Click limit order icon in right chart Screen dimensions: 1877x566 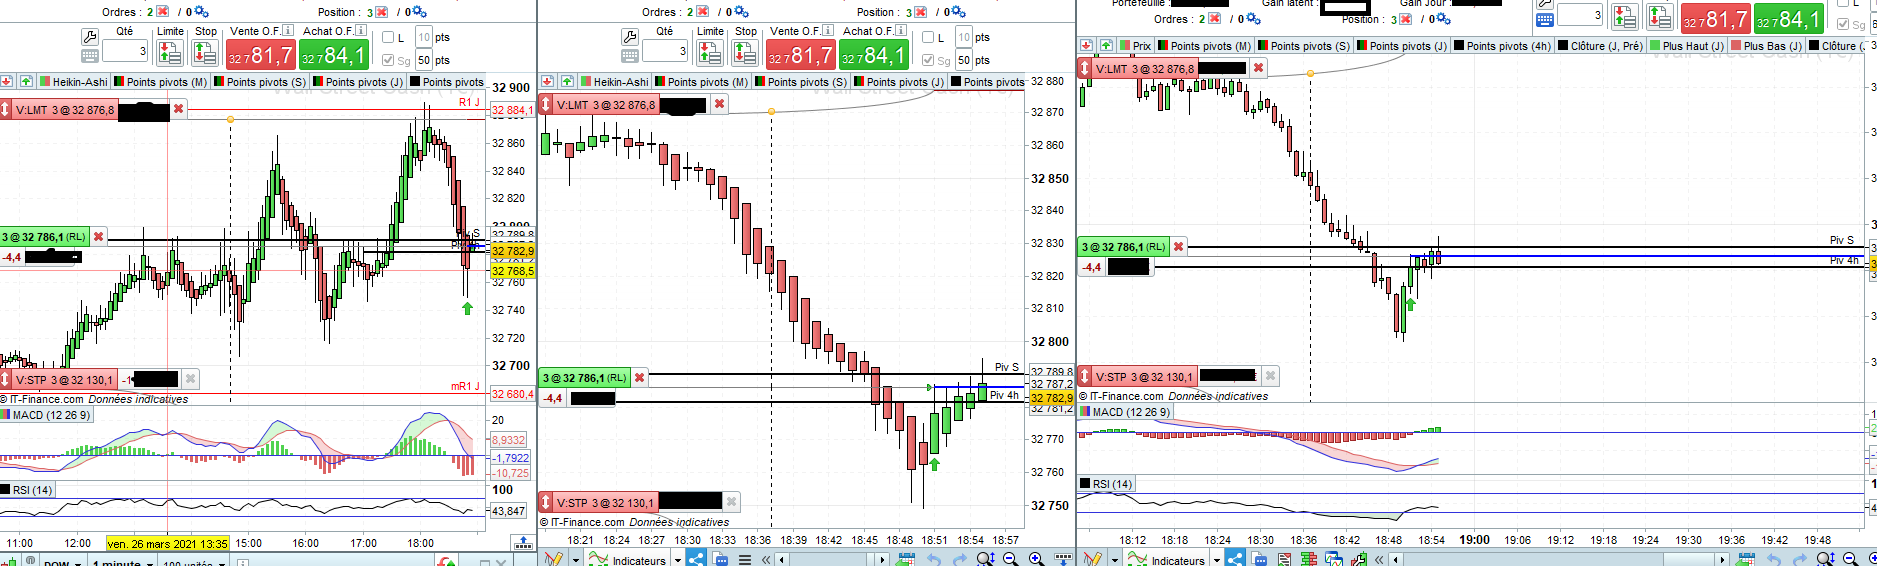pyautogui.click(x=1625, y=17)
